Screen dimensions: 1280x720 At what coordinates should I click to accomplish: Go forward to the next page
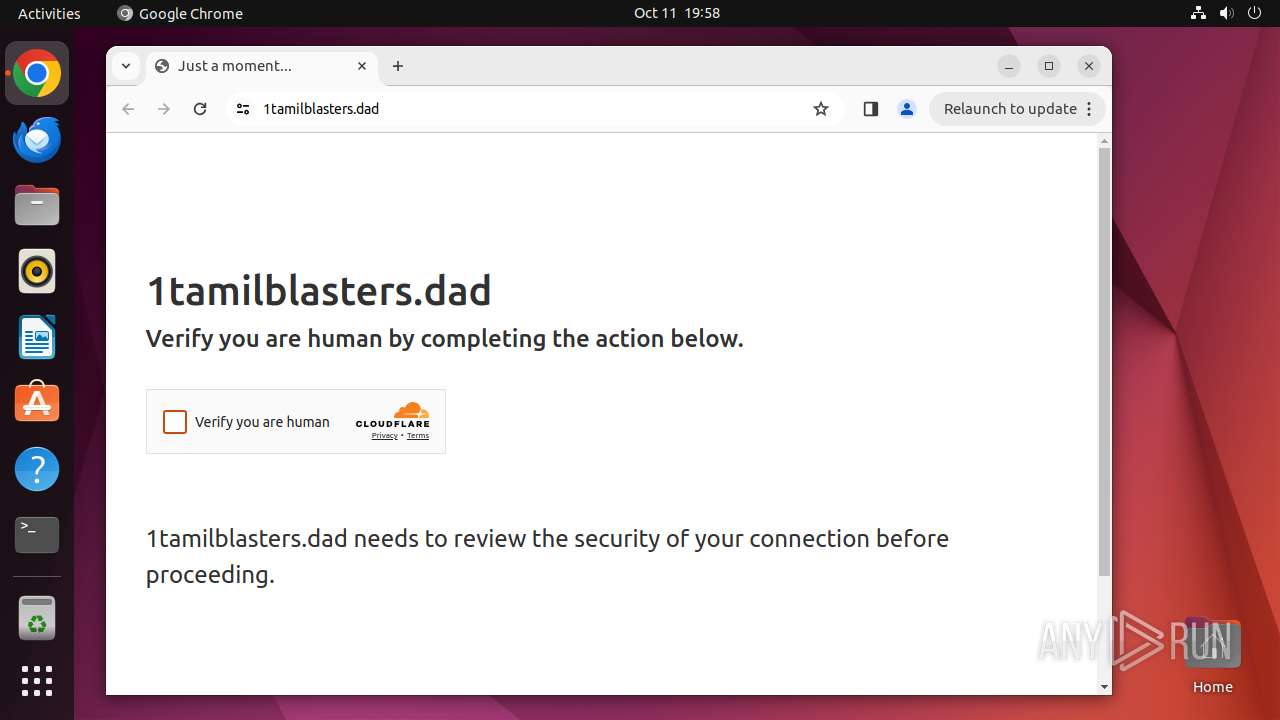164,109
